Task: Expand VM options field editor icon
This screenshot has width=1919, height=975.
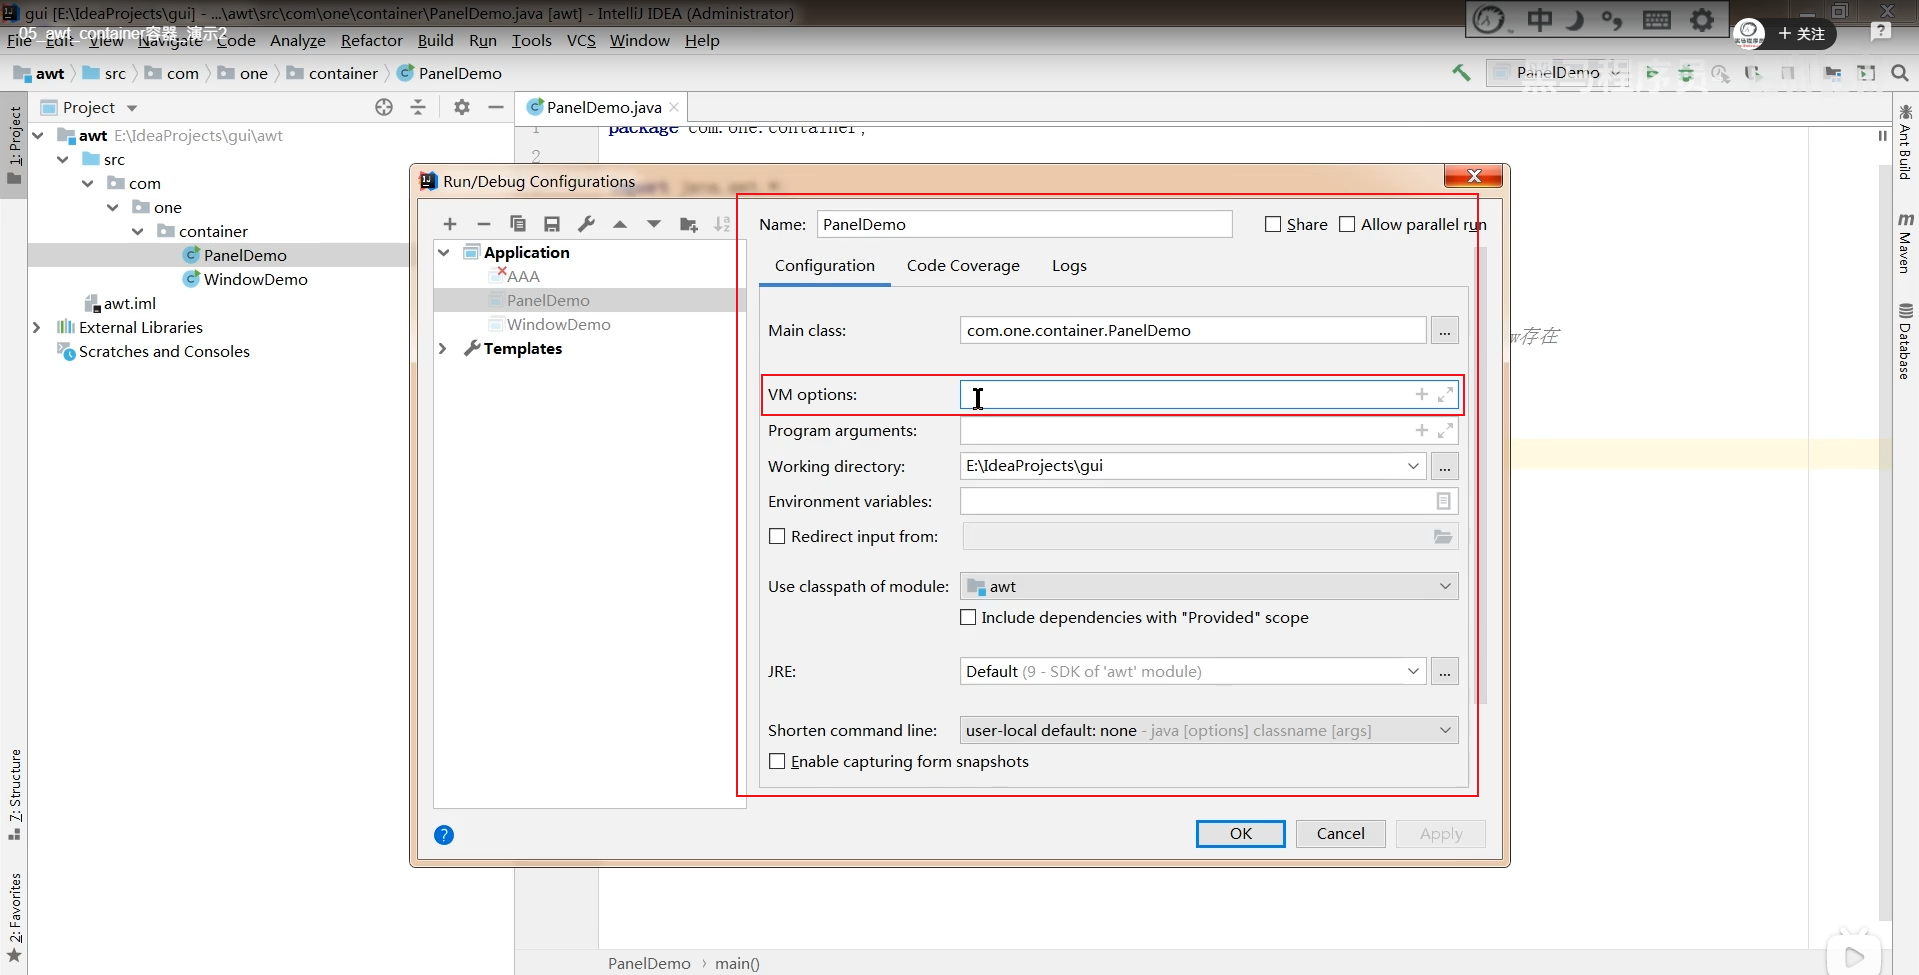Action: coord(1445,395)
